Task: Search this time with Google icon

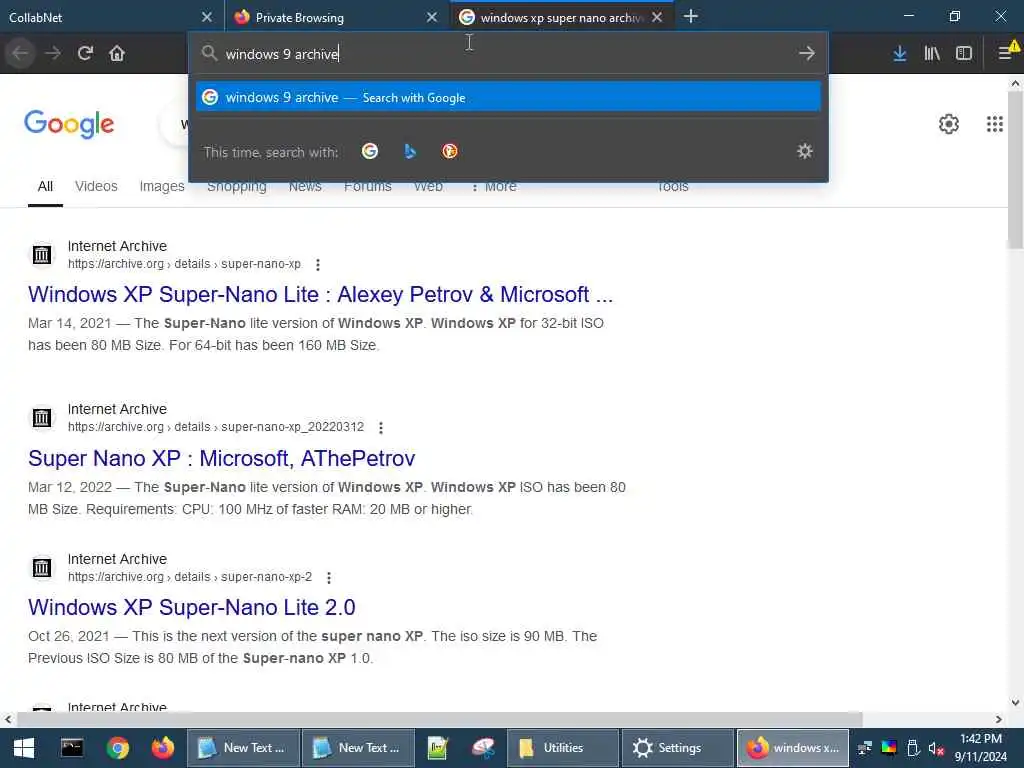Action: pos(370,152)
